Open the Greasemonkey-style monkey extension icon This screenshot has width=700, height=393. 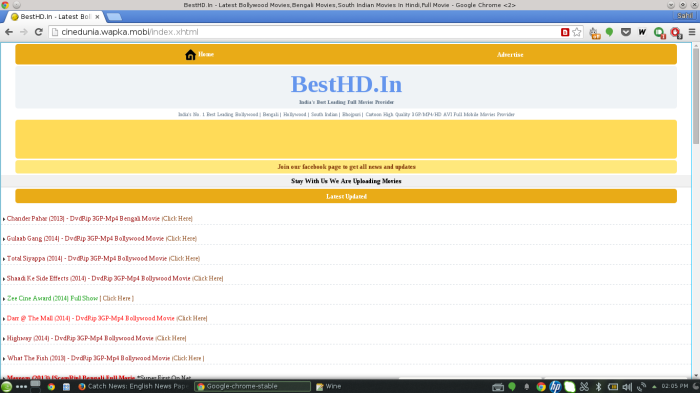(x=594, y=33)
